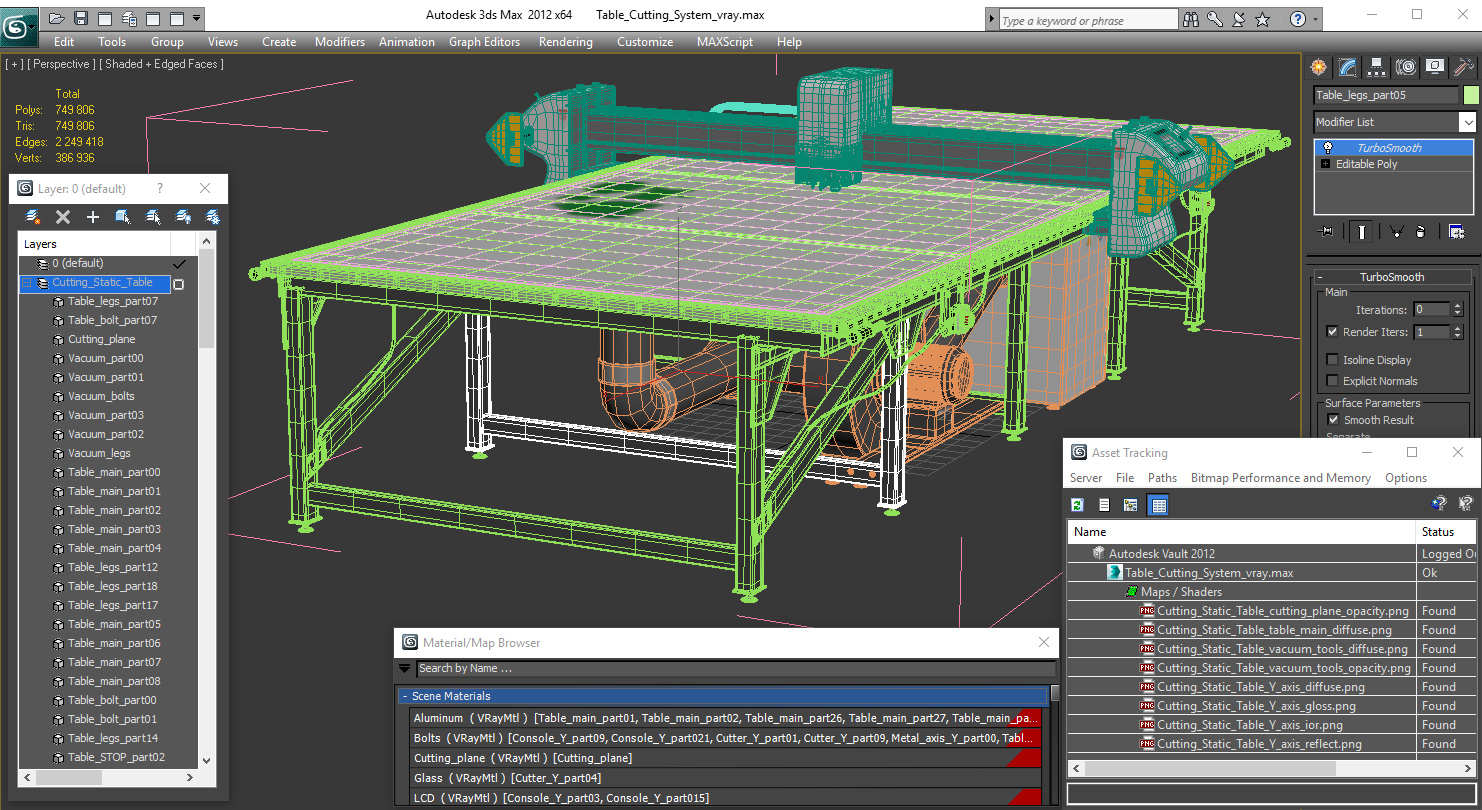This screenshot has height=810, width=1482.
Task: Click Make Unique icon below modifier stack
Action: pos(1395,232)
